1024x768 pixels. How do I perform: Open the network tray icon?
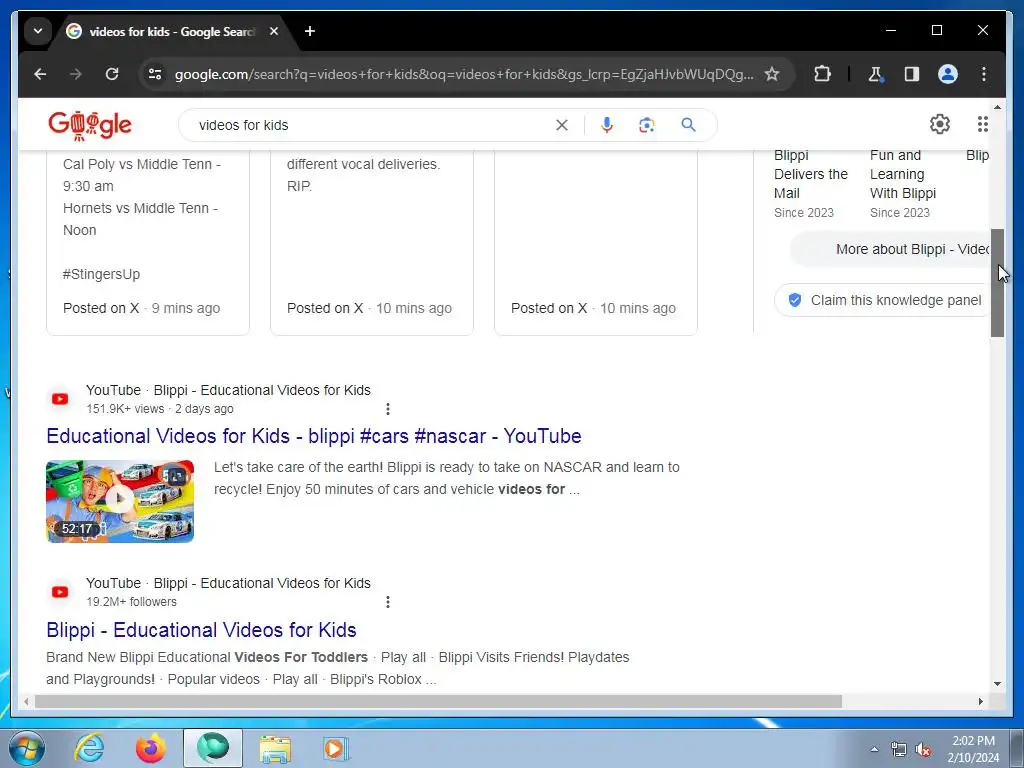tap(899, 750)
